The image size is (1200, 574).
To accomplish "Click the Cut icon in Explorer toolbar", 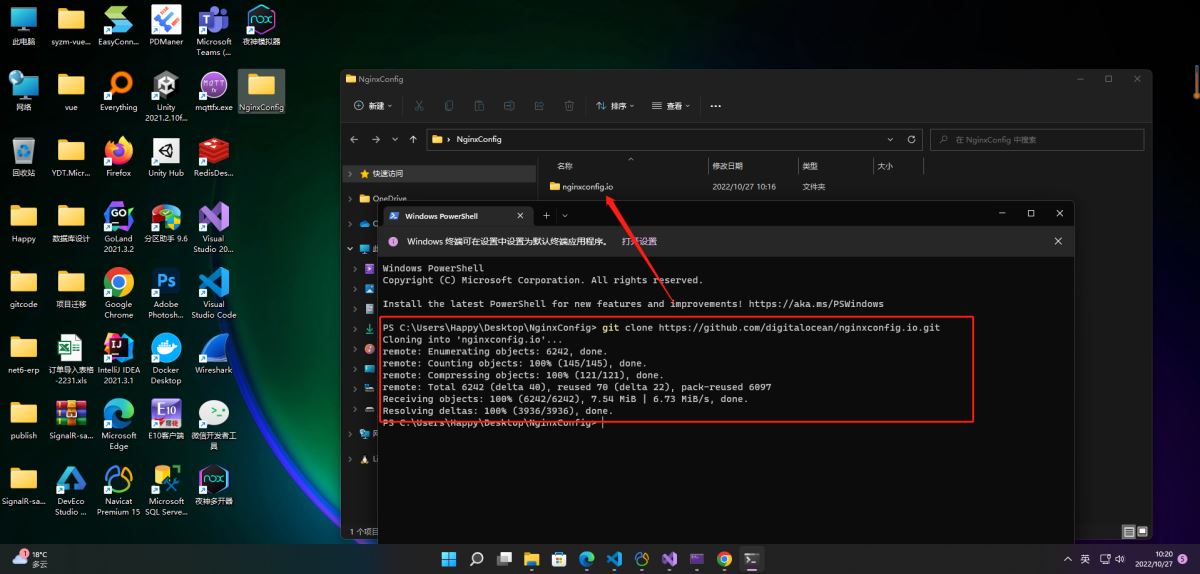I will click(419, 106).
